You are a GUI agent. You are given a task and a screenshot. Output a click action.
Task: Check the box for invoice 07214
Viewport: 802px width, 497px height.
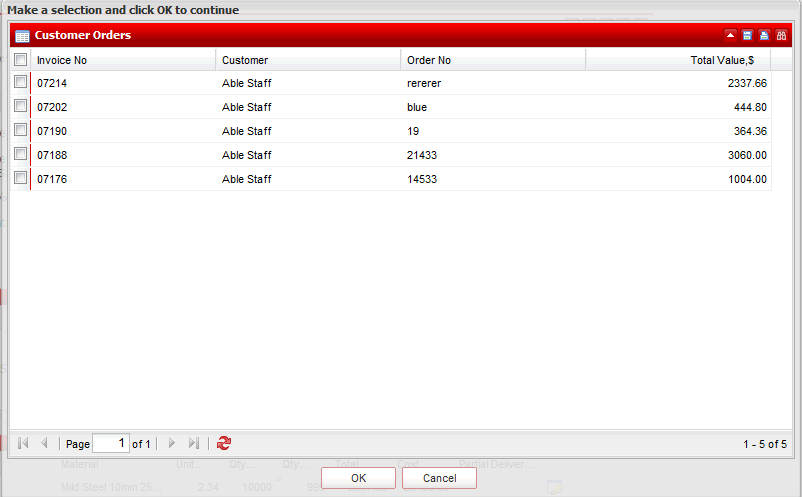(21, 83)
